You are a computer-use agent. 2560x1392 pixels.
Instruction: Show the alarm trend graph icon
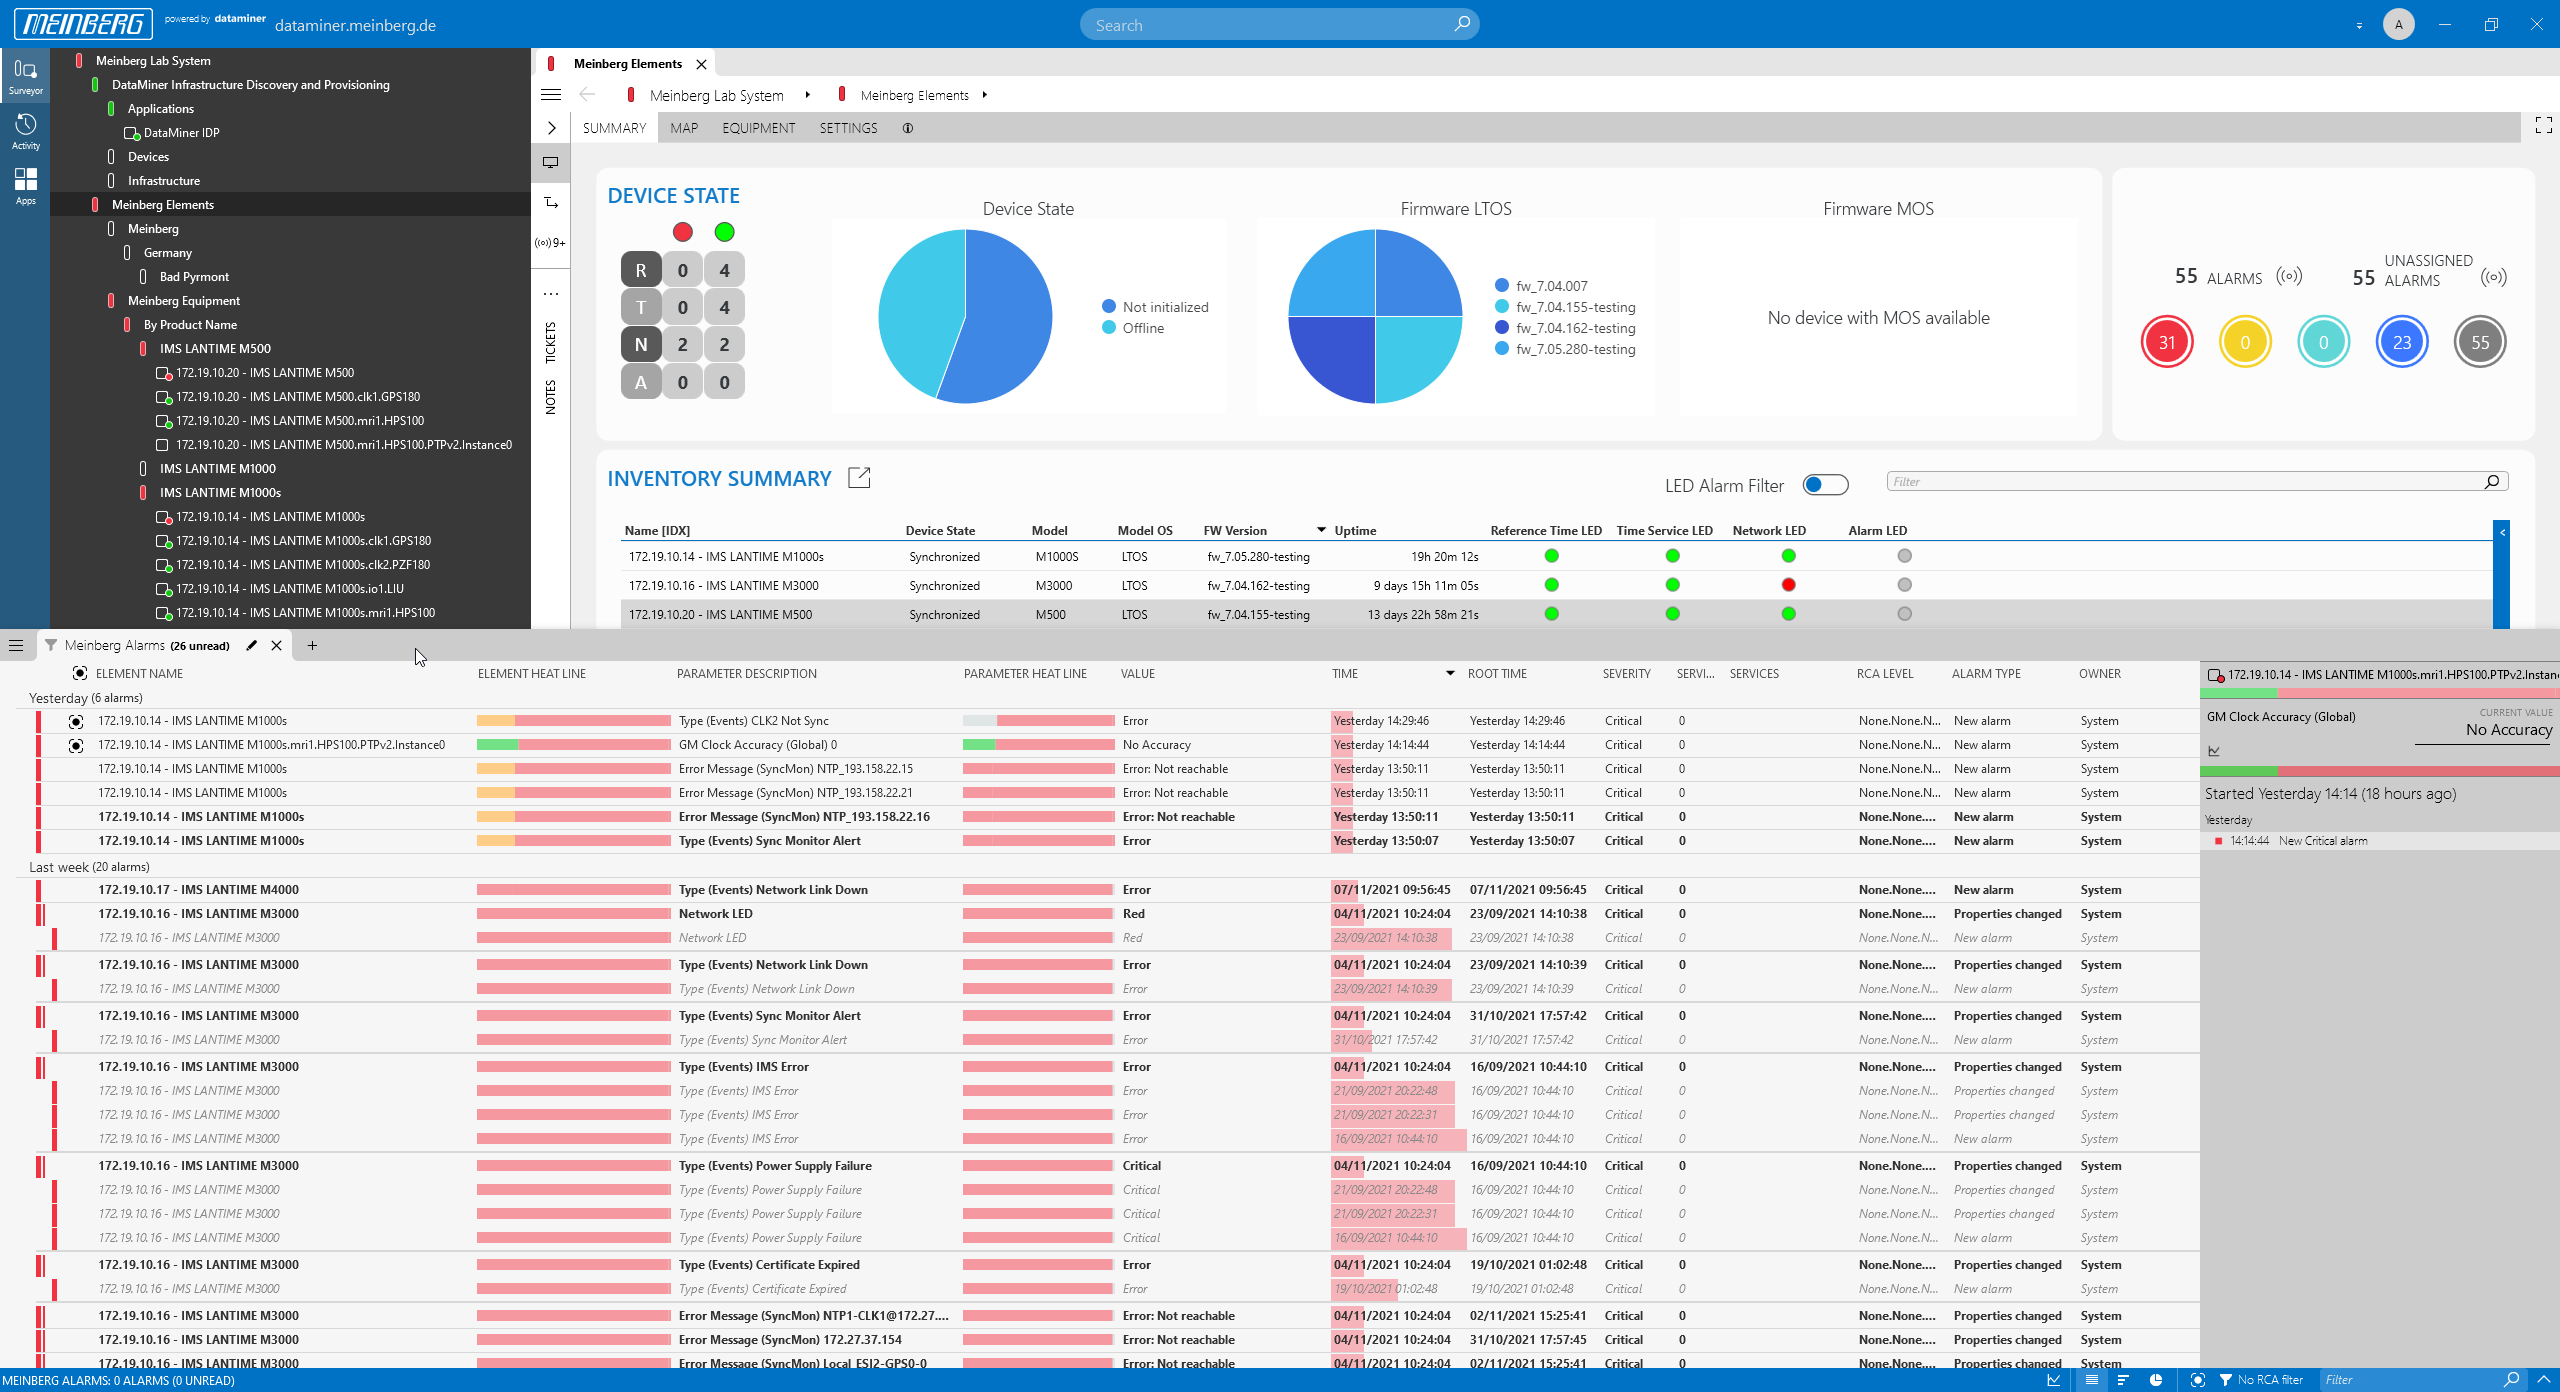2054,1380
